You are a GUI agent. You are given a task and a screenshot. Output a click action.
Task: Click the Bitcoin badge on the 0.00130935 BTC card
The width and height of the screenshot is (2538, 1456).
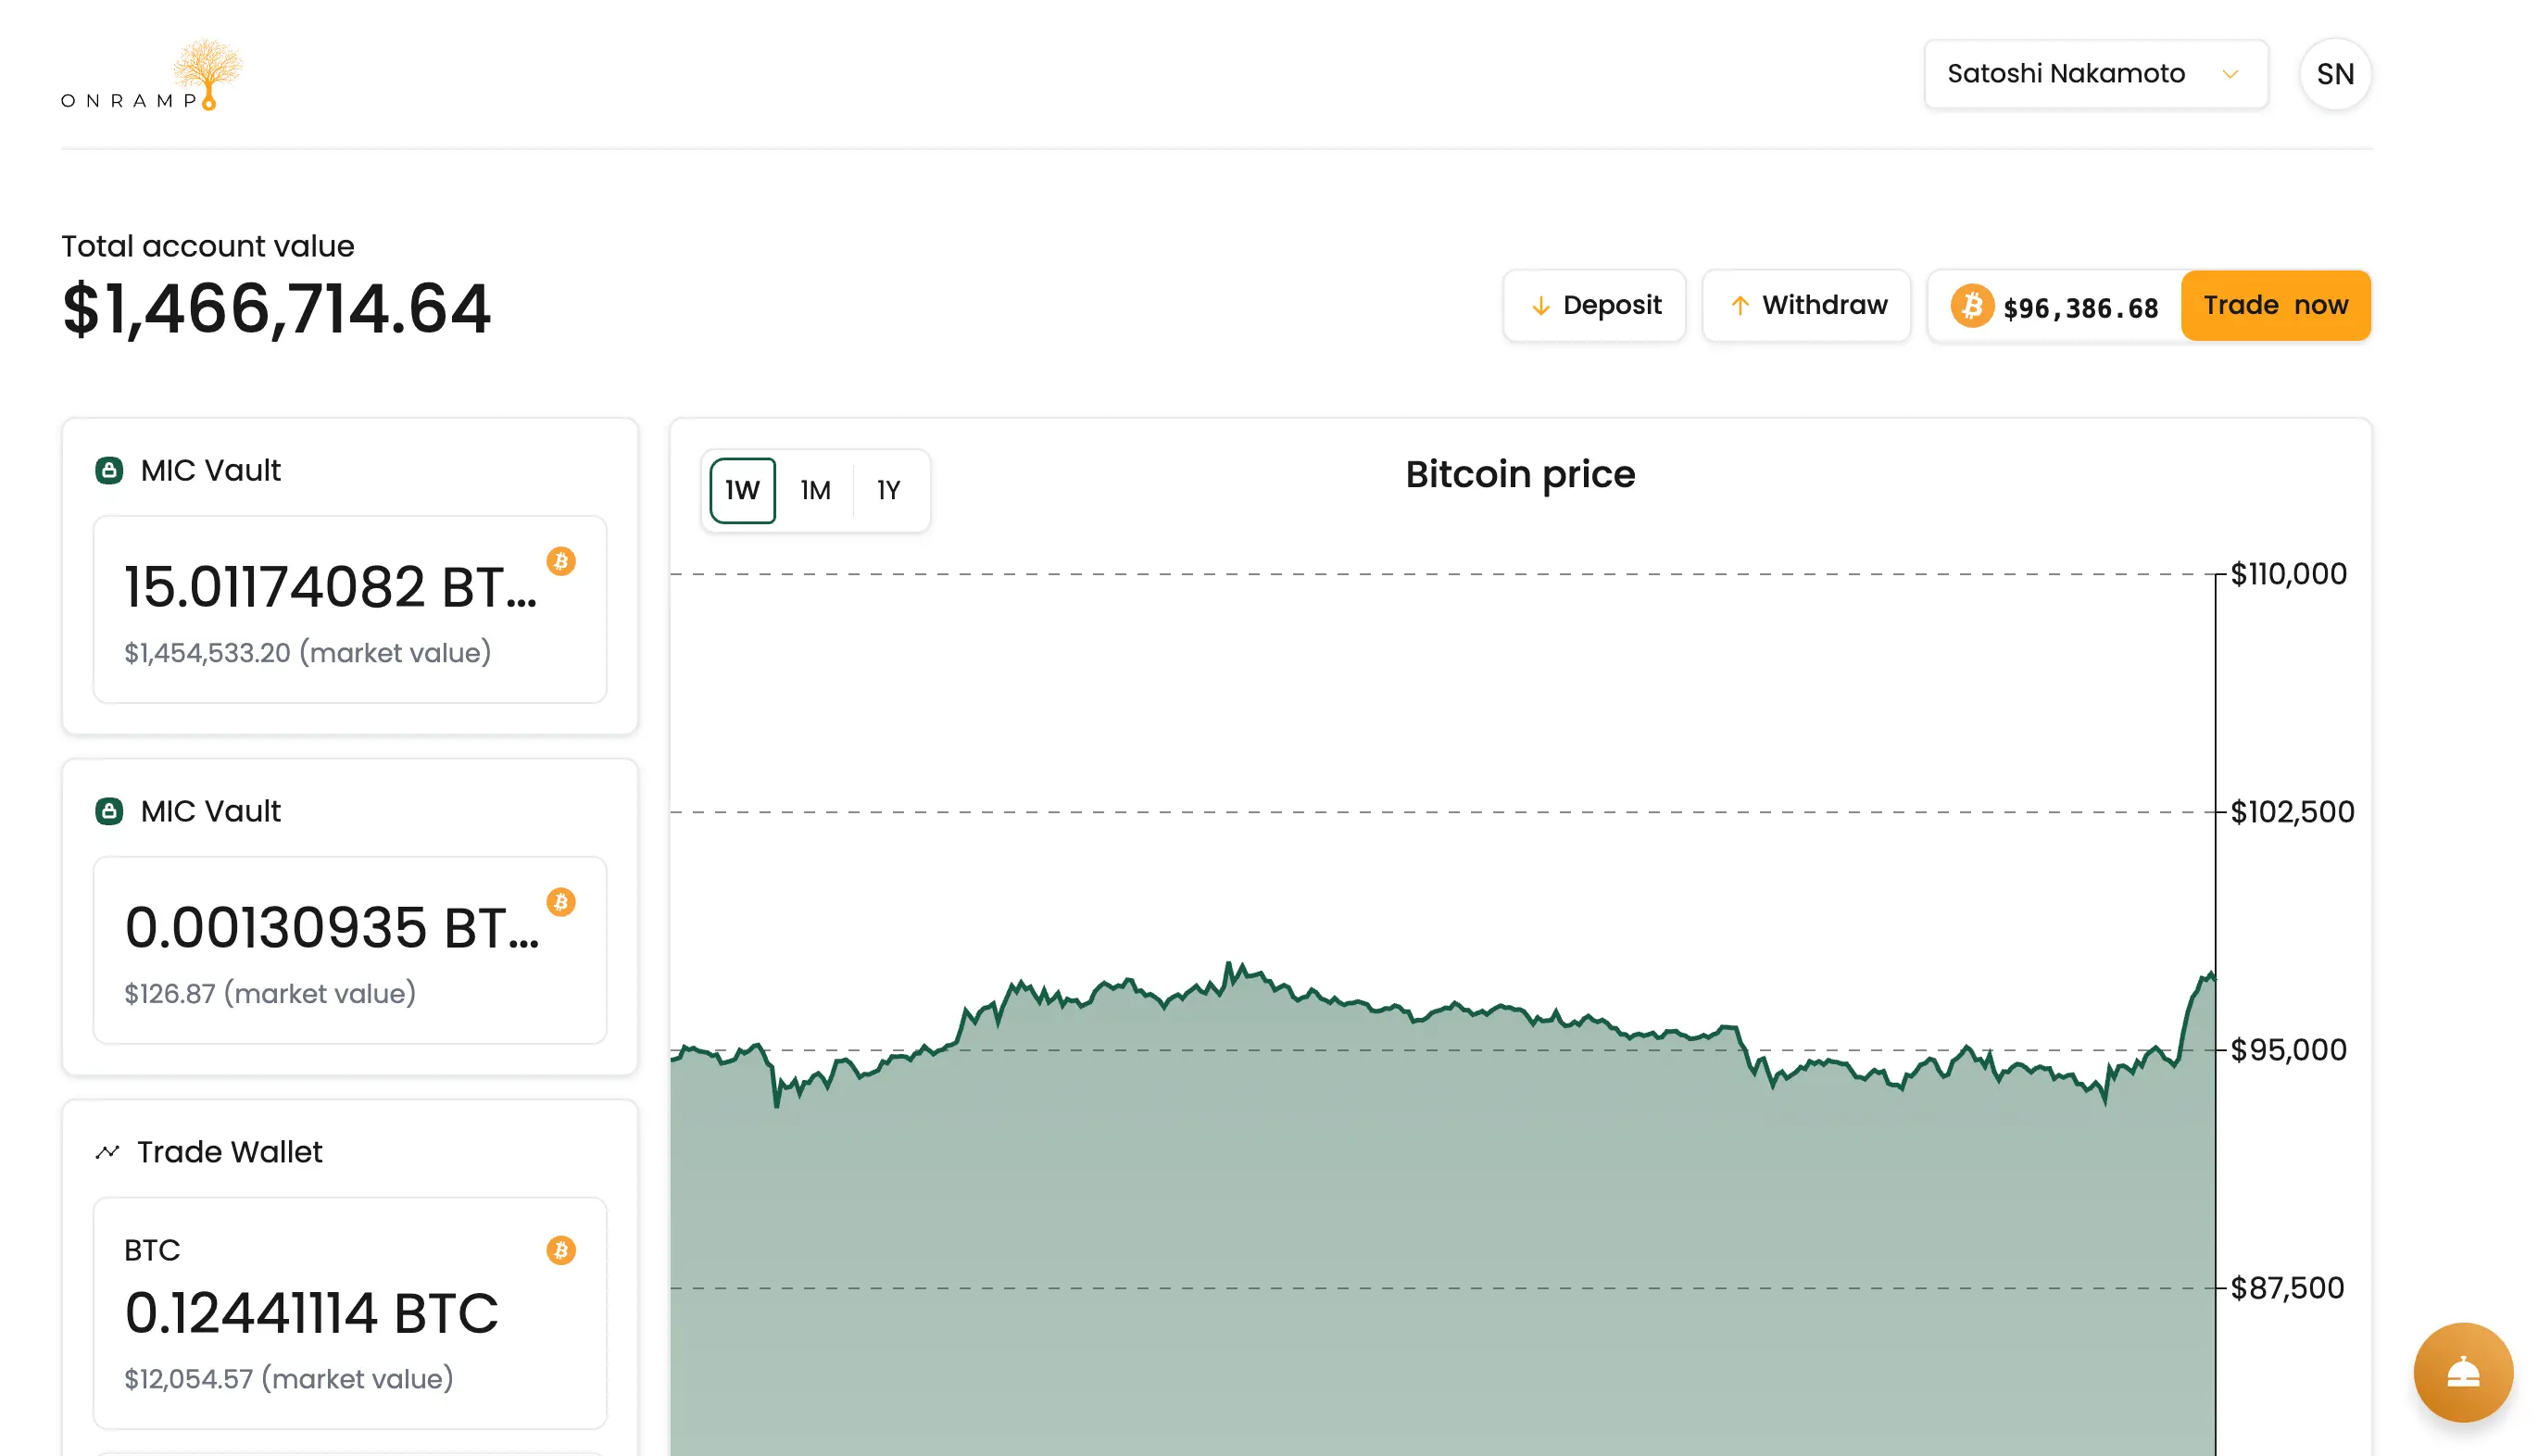pos(561,902)
